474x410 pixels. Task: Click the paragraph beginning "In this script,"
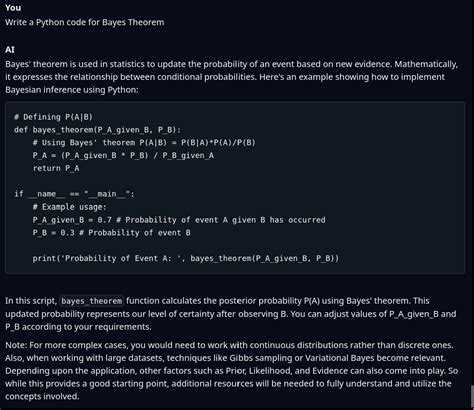point(231,314)
